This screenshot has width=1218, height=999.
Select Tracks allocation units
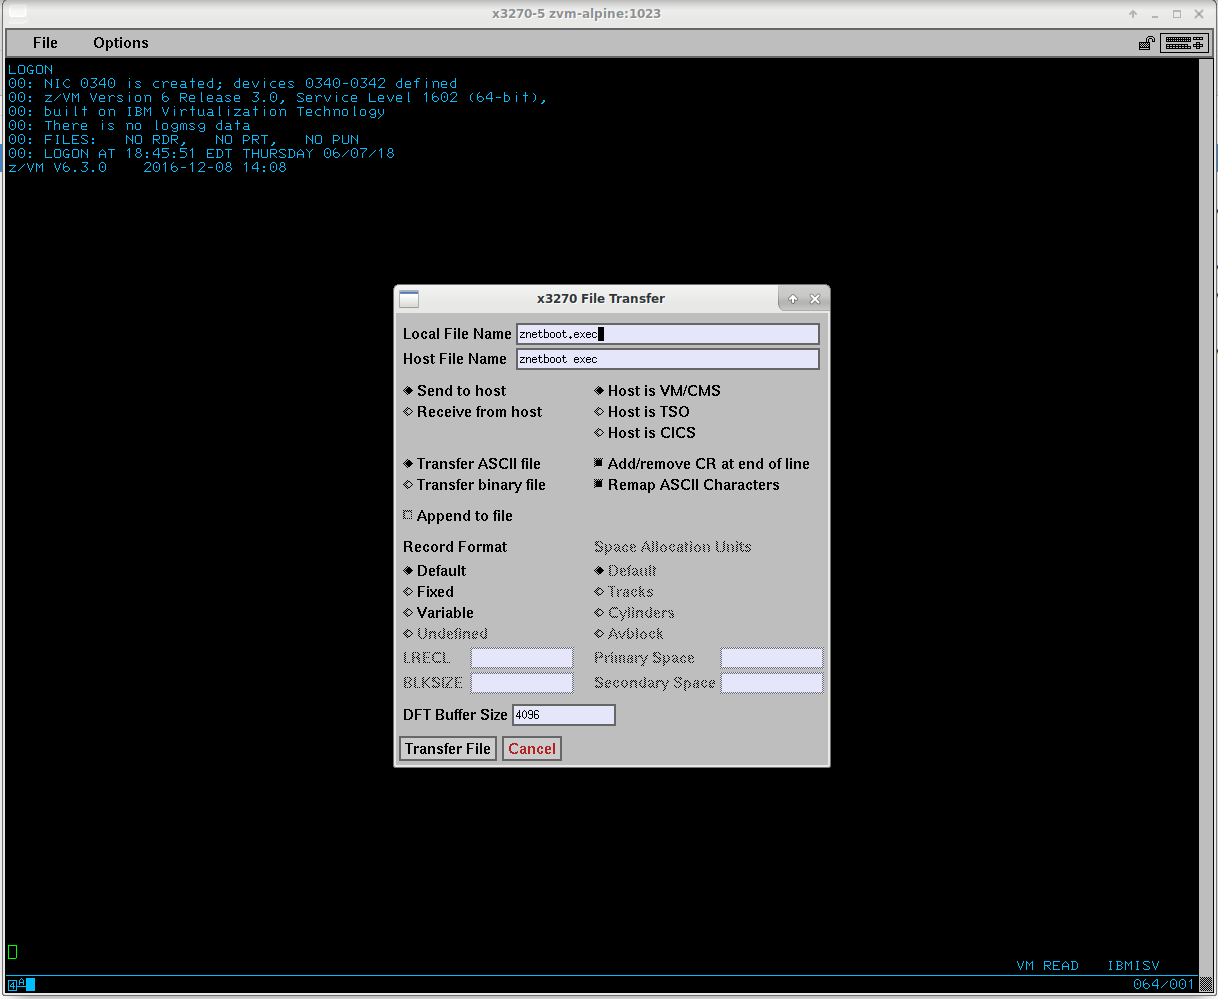625,592
